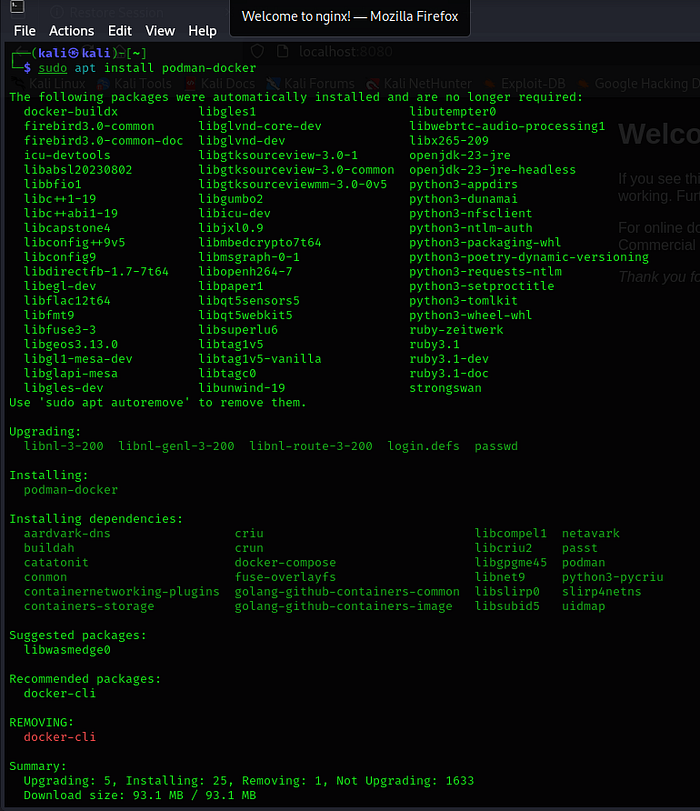The image size is (700, 811).
Task: Click the 'slirp4netns' dependency
Action: pos(602,592)
